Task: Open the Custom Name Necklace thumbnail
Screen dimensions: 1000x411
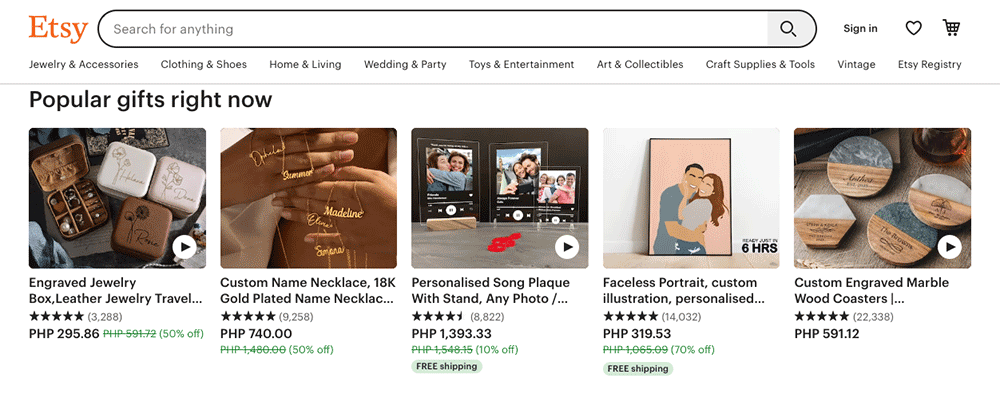Action: (x=308, y=197)
